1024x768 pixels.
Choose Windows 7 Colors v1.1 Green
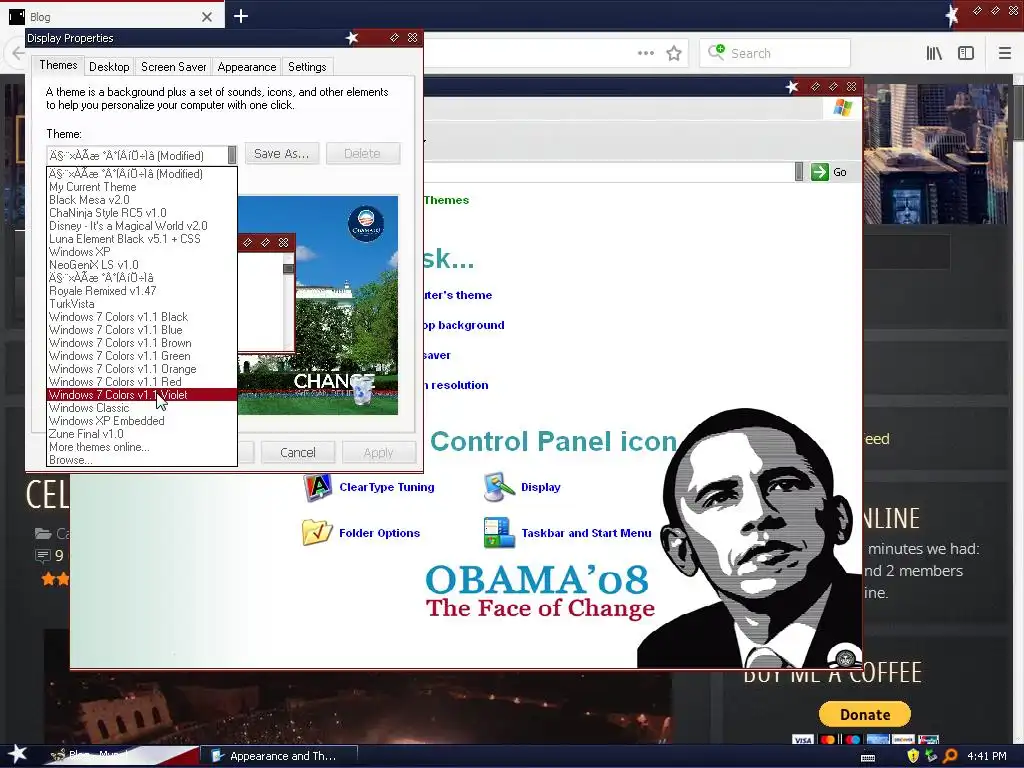coord(142,357)
